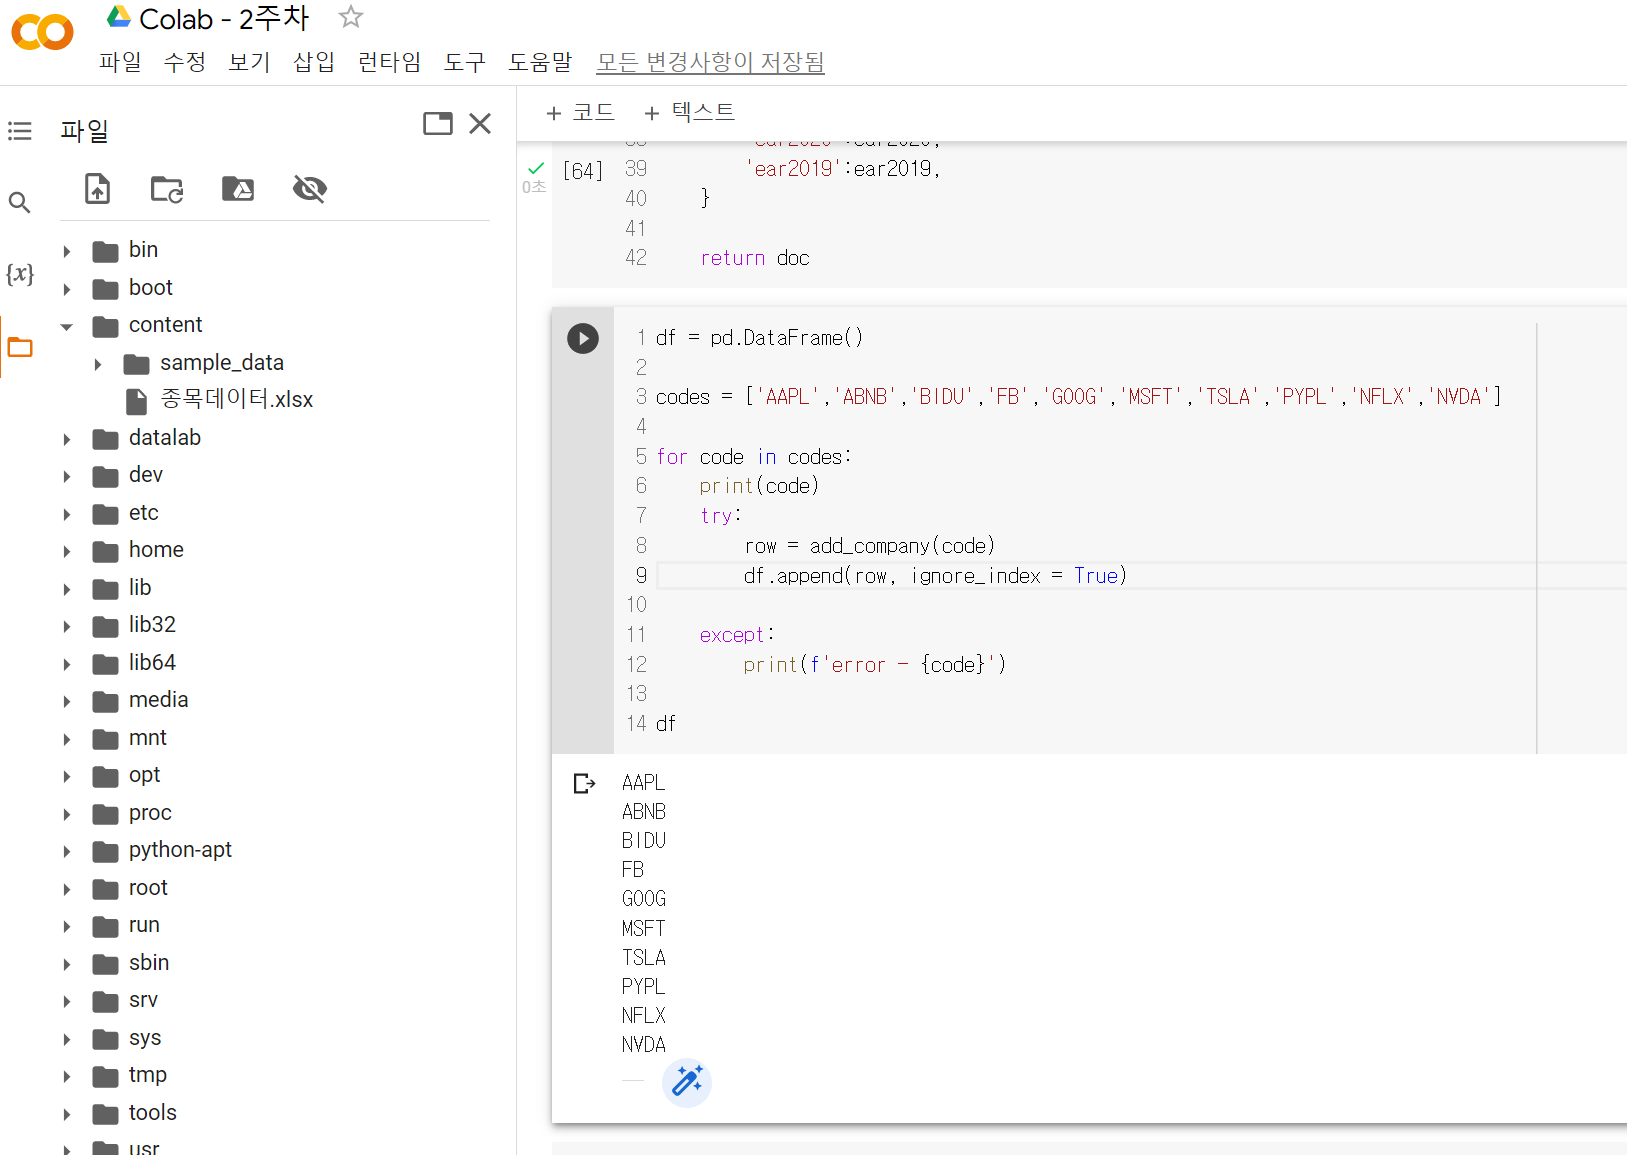Click the Google Drive icon beside title
1627x1155 pixels.
(119, 17)
